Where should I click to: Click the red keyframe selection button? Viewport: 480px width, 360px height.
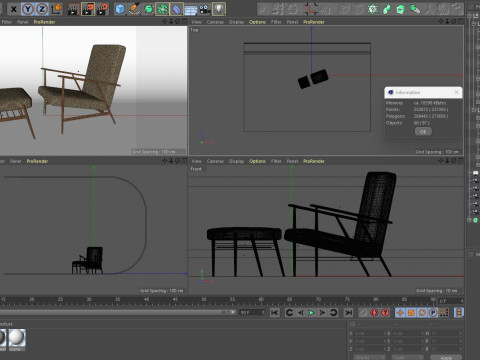point(385,313)
